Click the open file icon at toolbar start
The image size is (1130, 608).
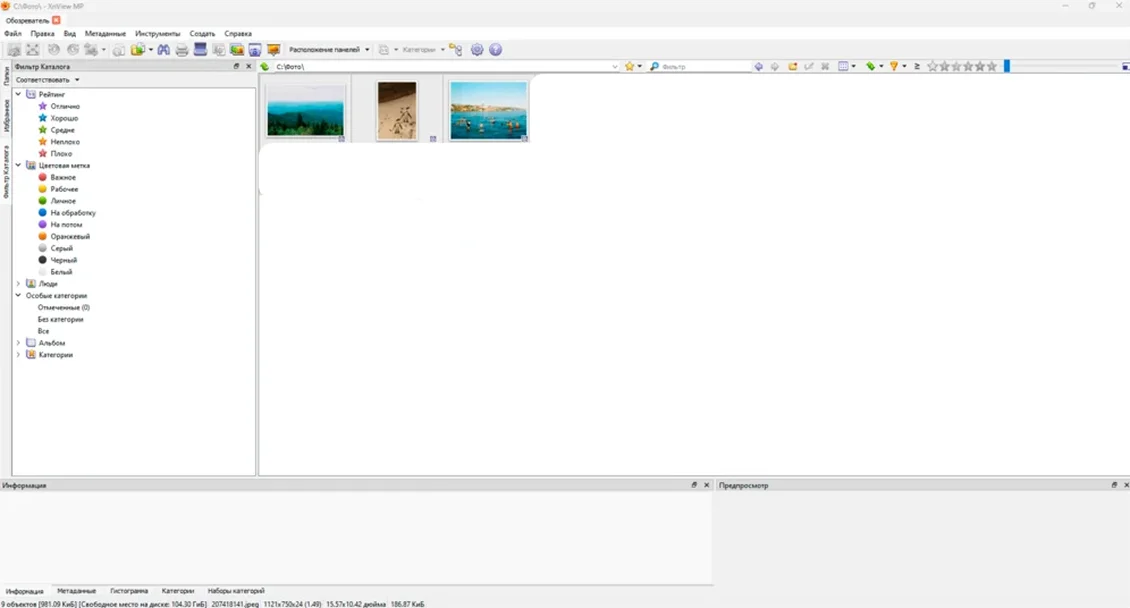14,50
